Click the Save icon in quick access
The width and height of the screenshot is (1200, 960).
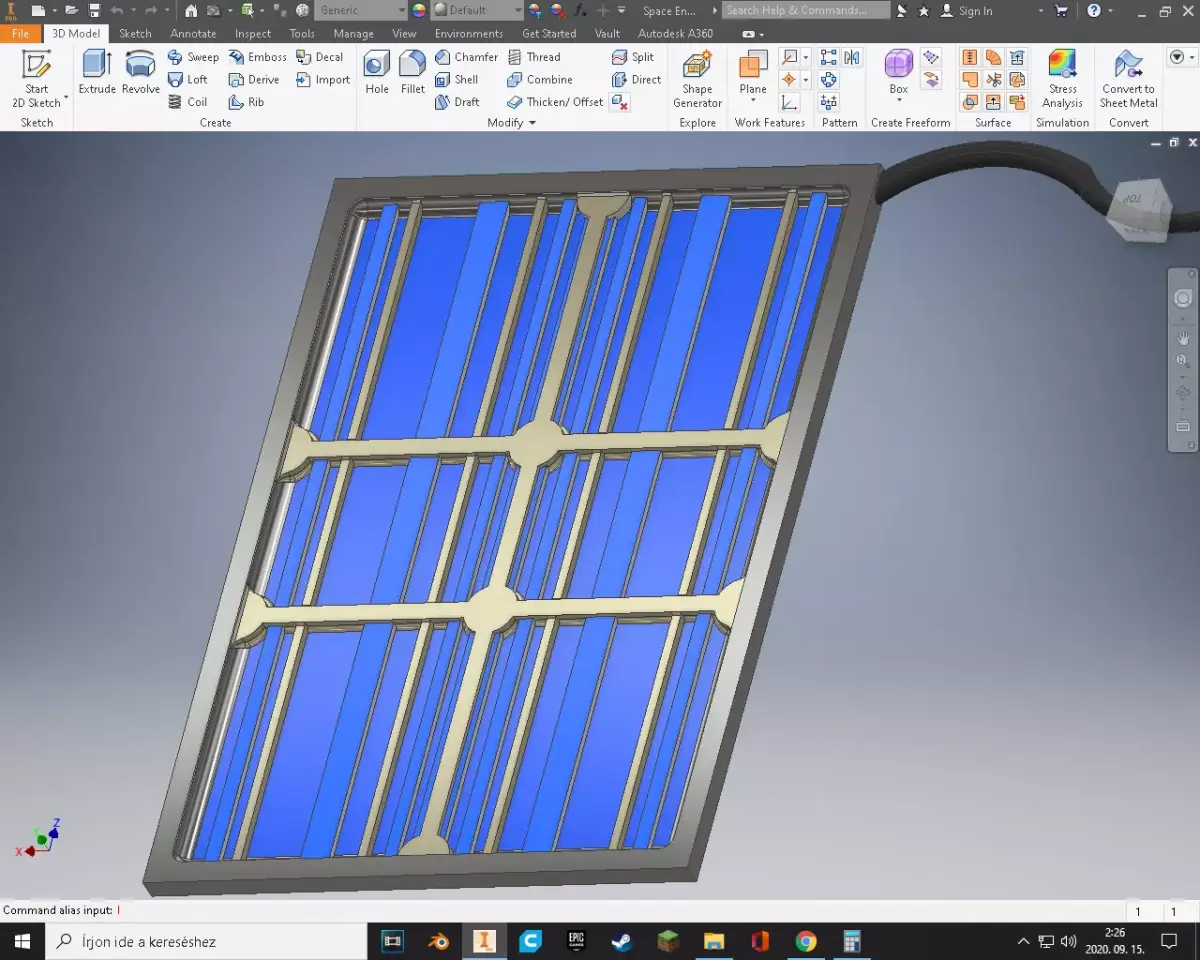click(94, 10)
